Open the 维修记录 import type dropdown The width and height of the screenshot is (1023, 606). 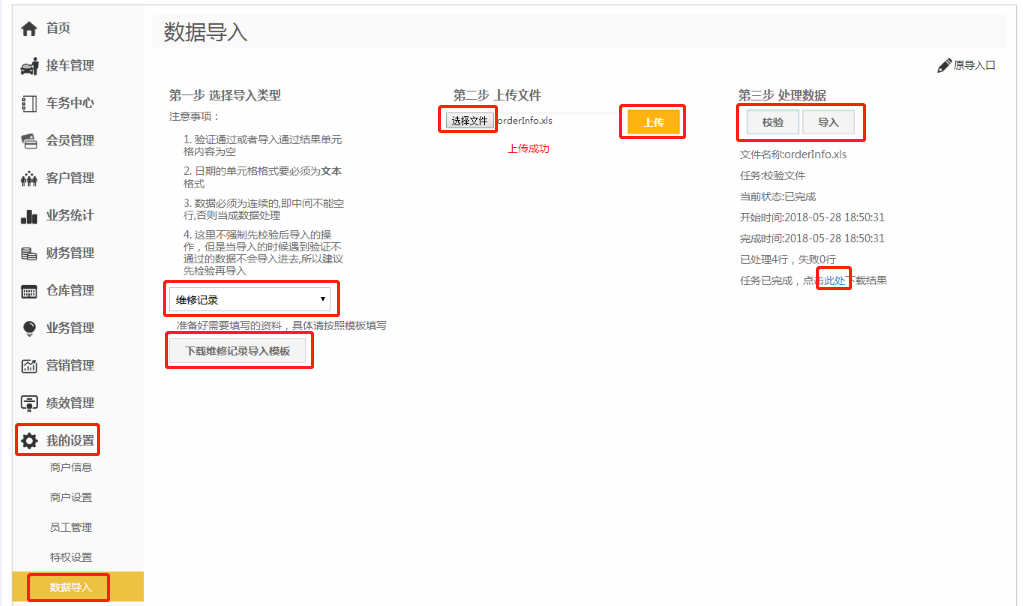click(251, 299)
